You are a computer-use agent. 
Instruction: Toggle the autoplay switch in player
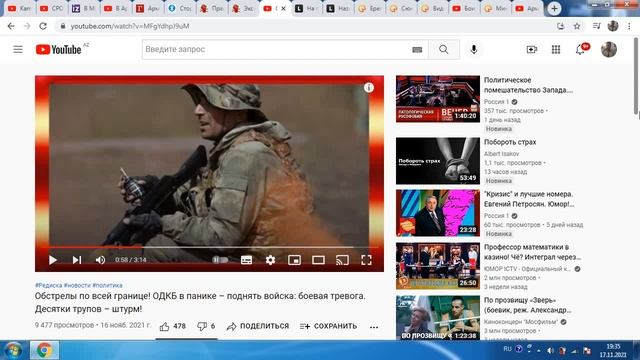220,260
